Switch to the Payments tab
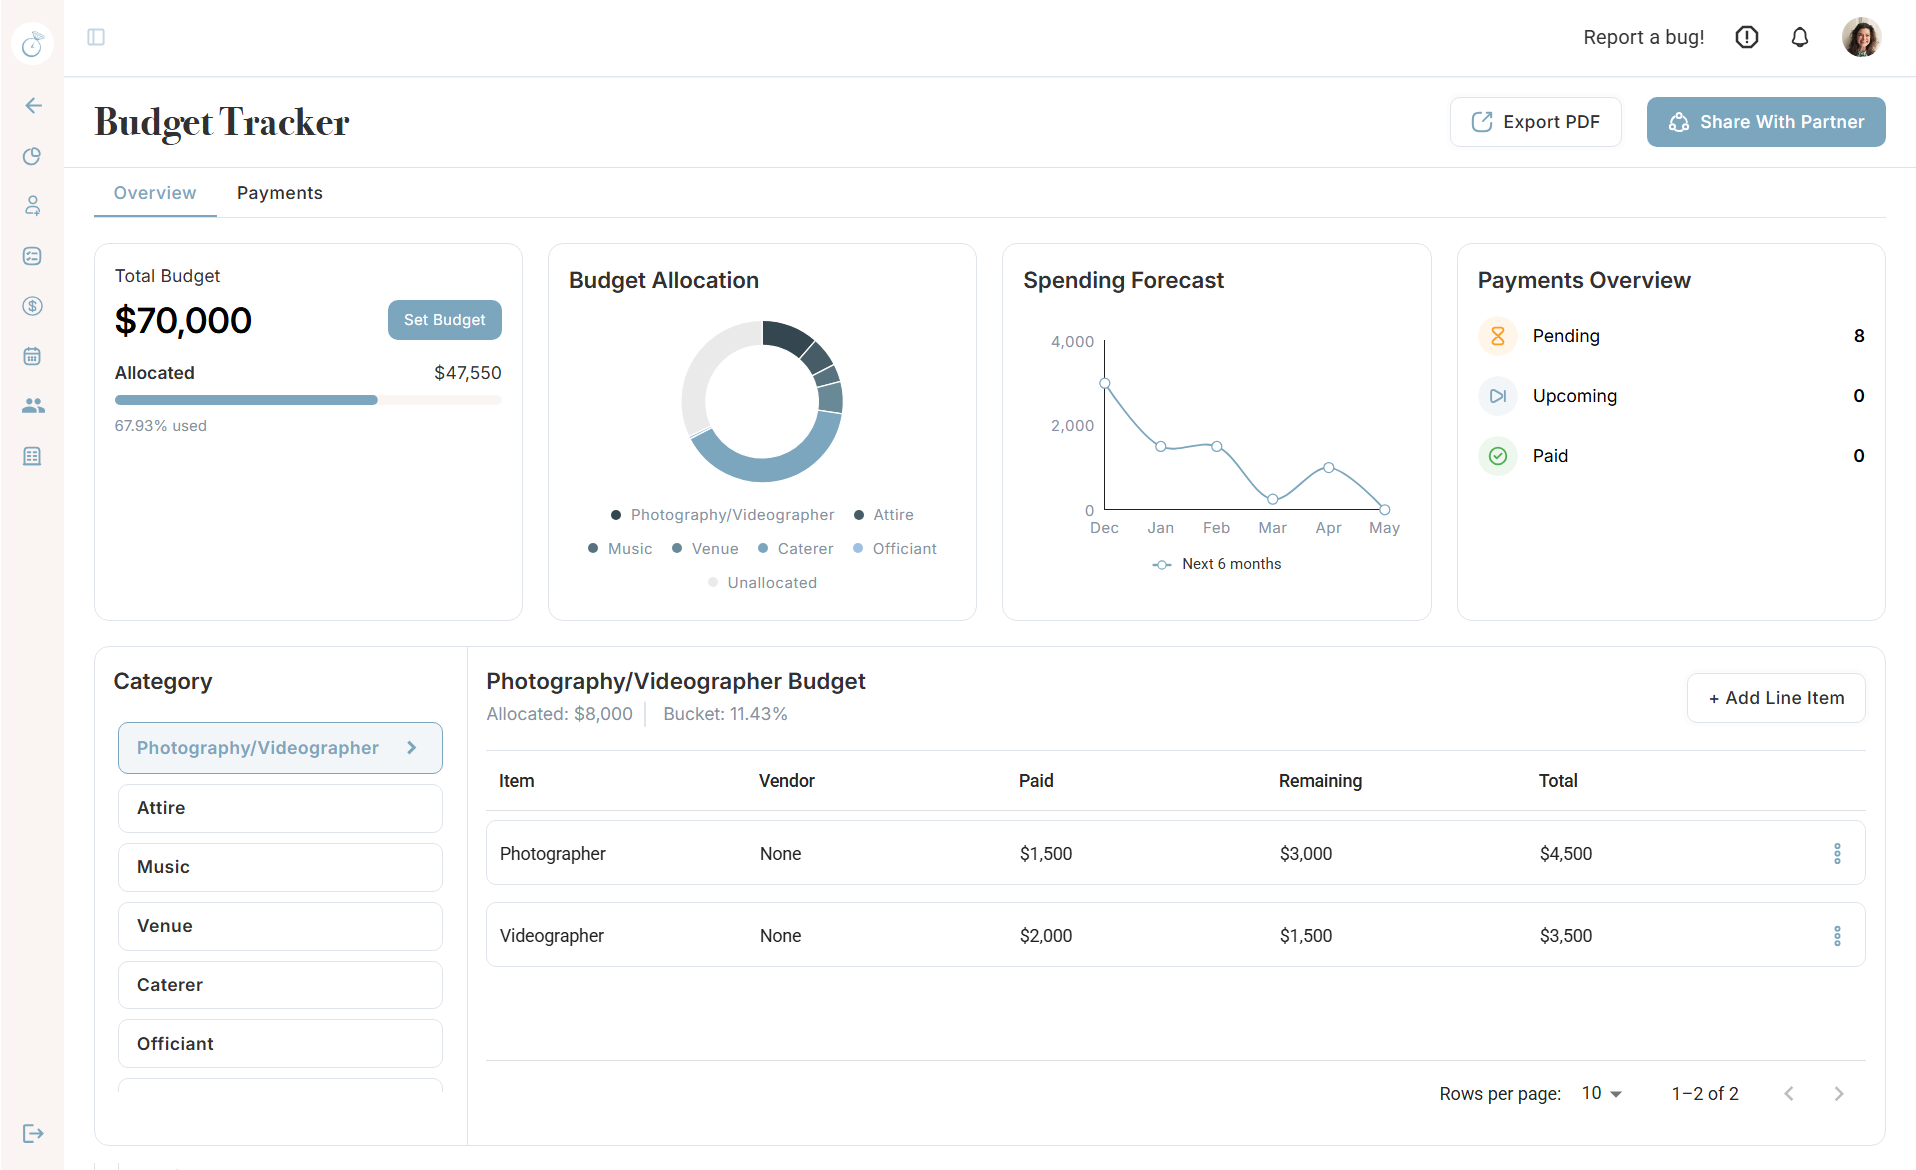Viewport: 1916px width, 1170px height. tap(280, 193)
